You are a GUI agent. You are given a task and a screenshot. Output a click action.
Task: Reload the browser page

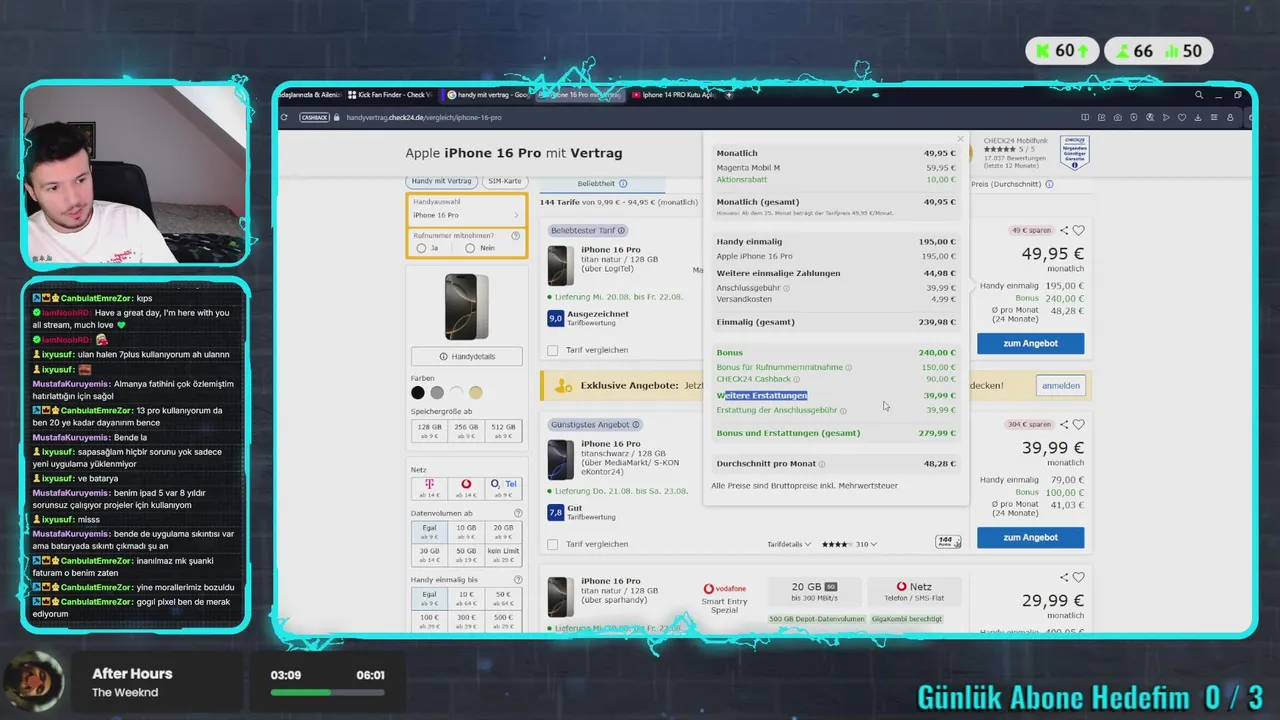pyautogui.click(x=285, y=117)
